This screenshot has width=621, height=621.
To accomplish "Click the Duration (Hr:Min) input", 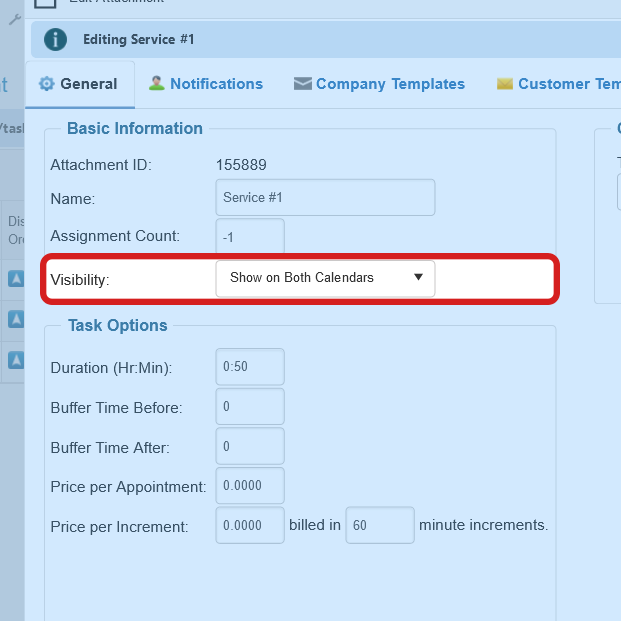I will point(250,367).
